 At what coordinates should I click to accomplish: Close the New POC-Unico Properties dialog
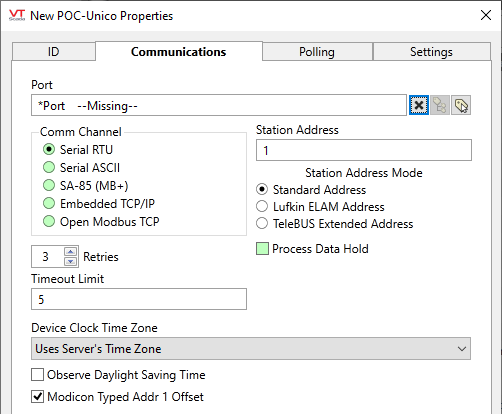click(x=486, y=15)
